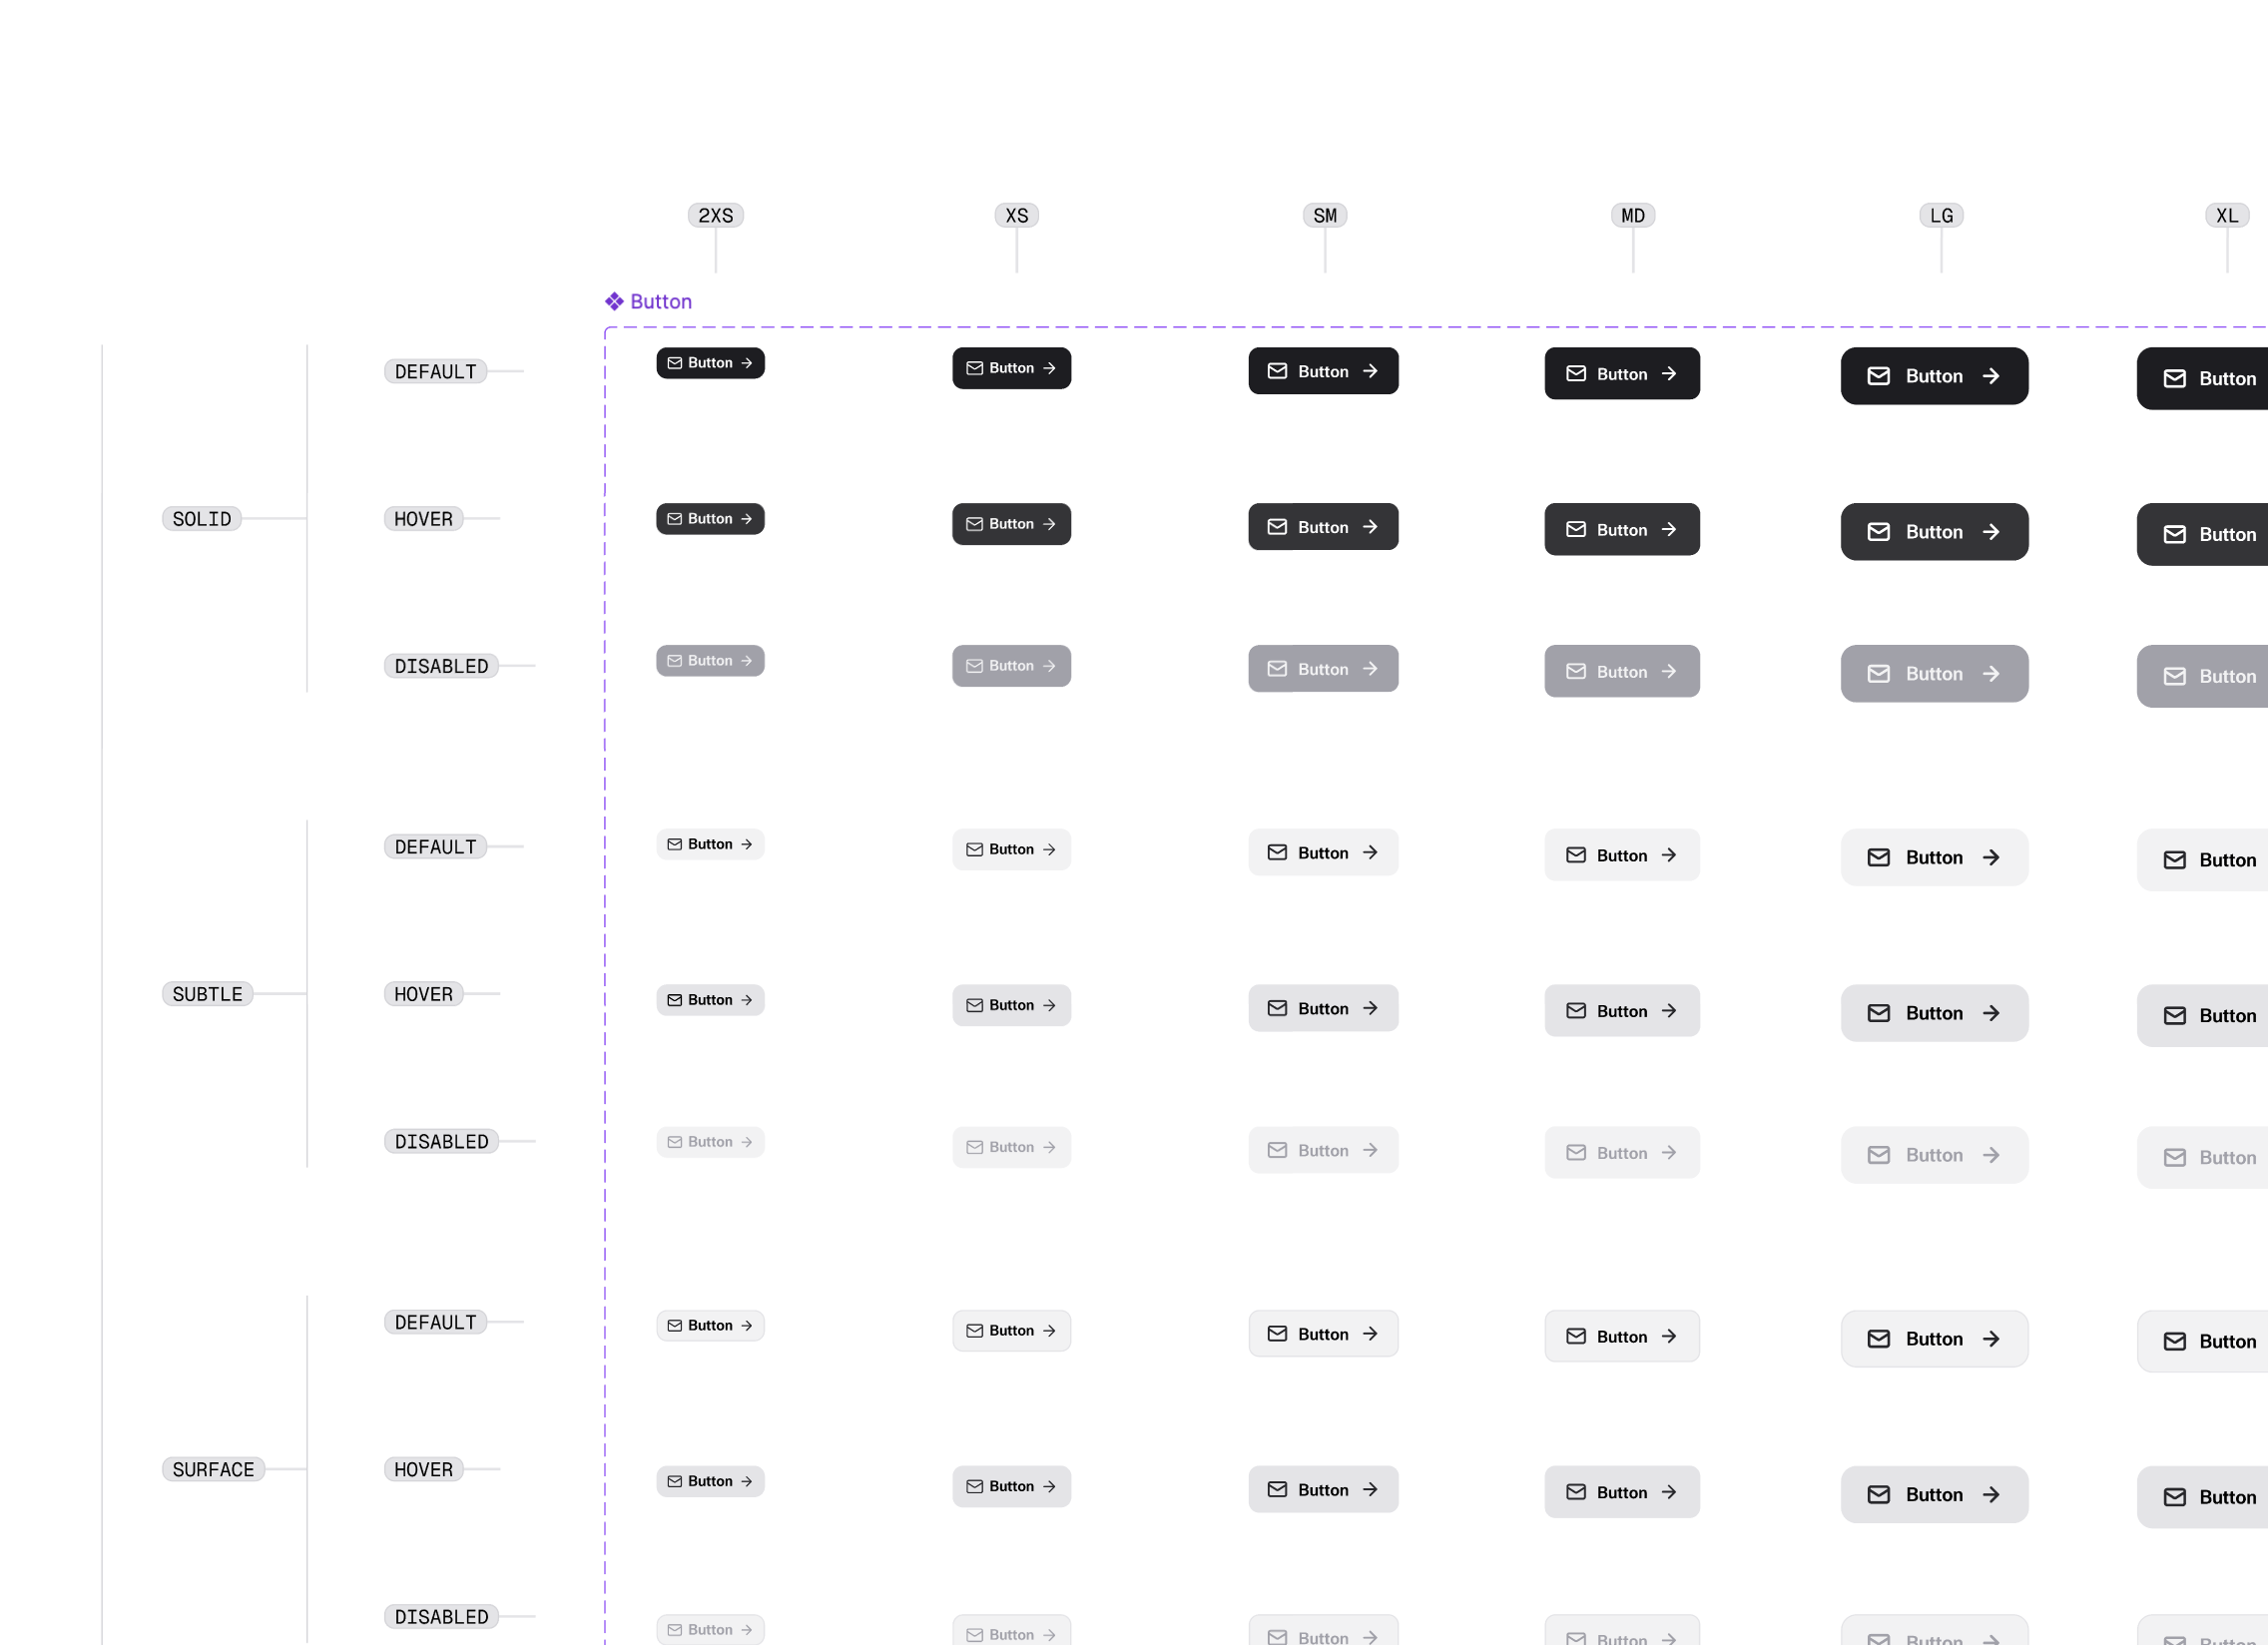2268x1645 pixels.
Task: Select the MD size column label
Action: [1632, 215]
